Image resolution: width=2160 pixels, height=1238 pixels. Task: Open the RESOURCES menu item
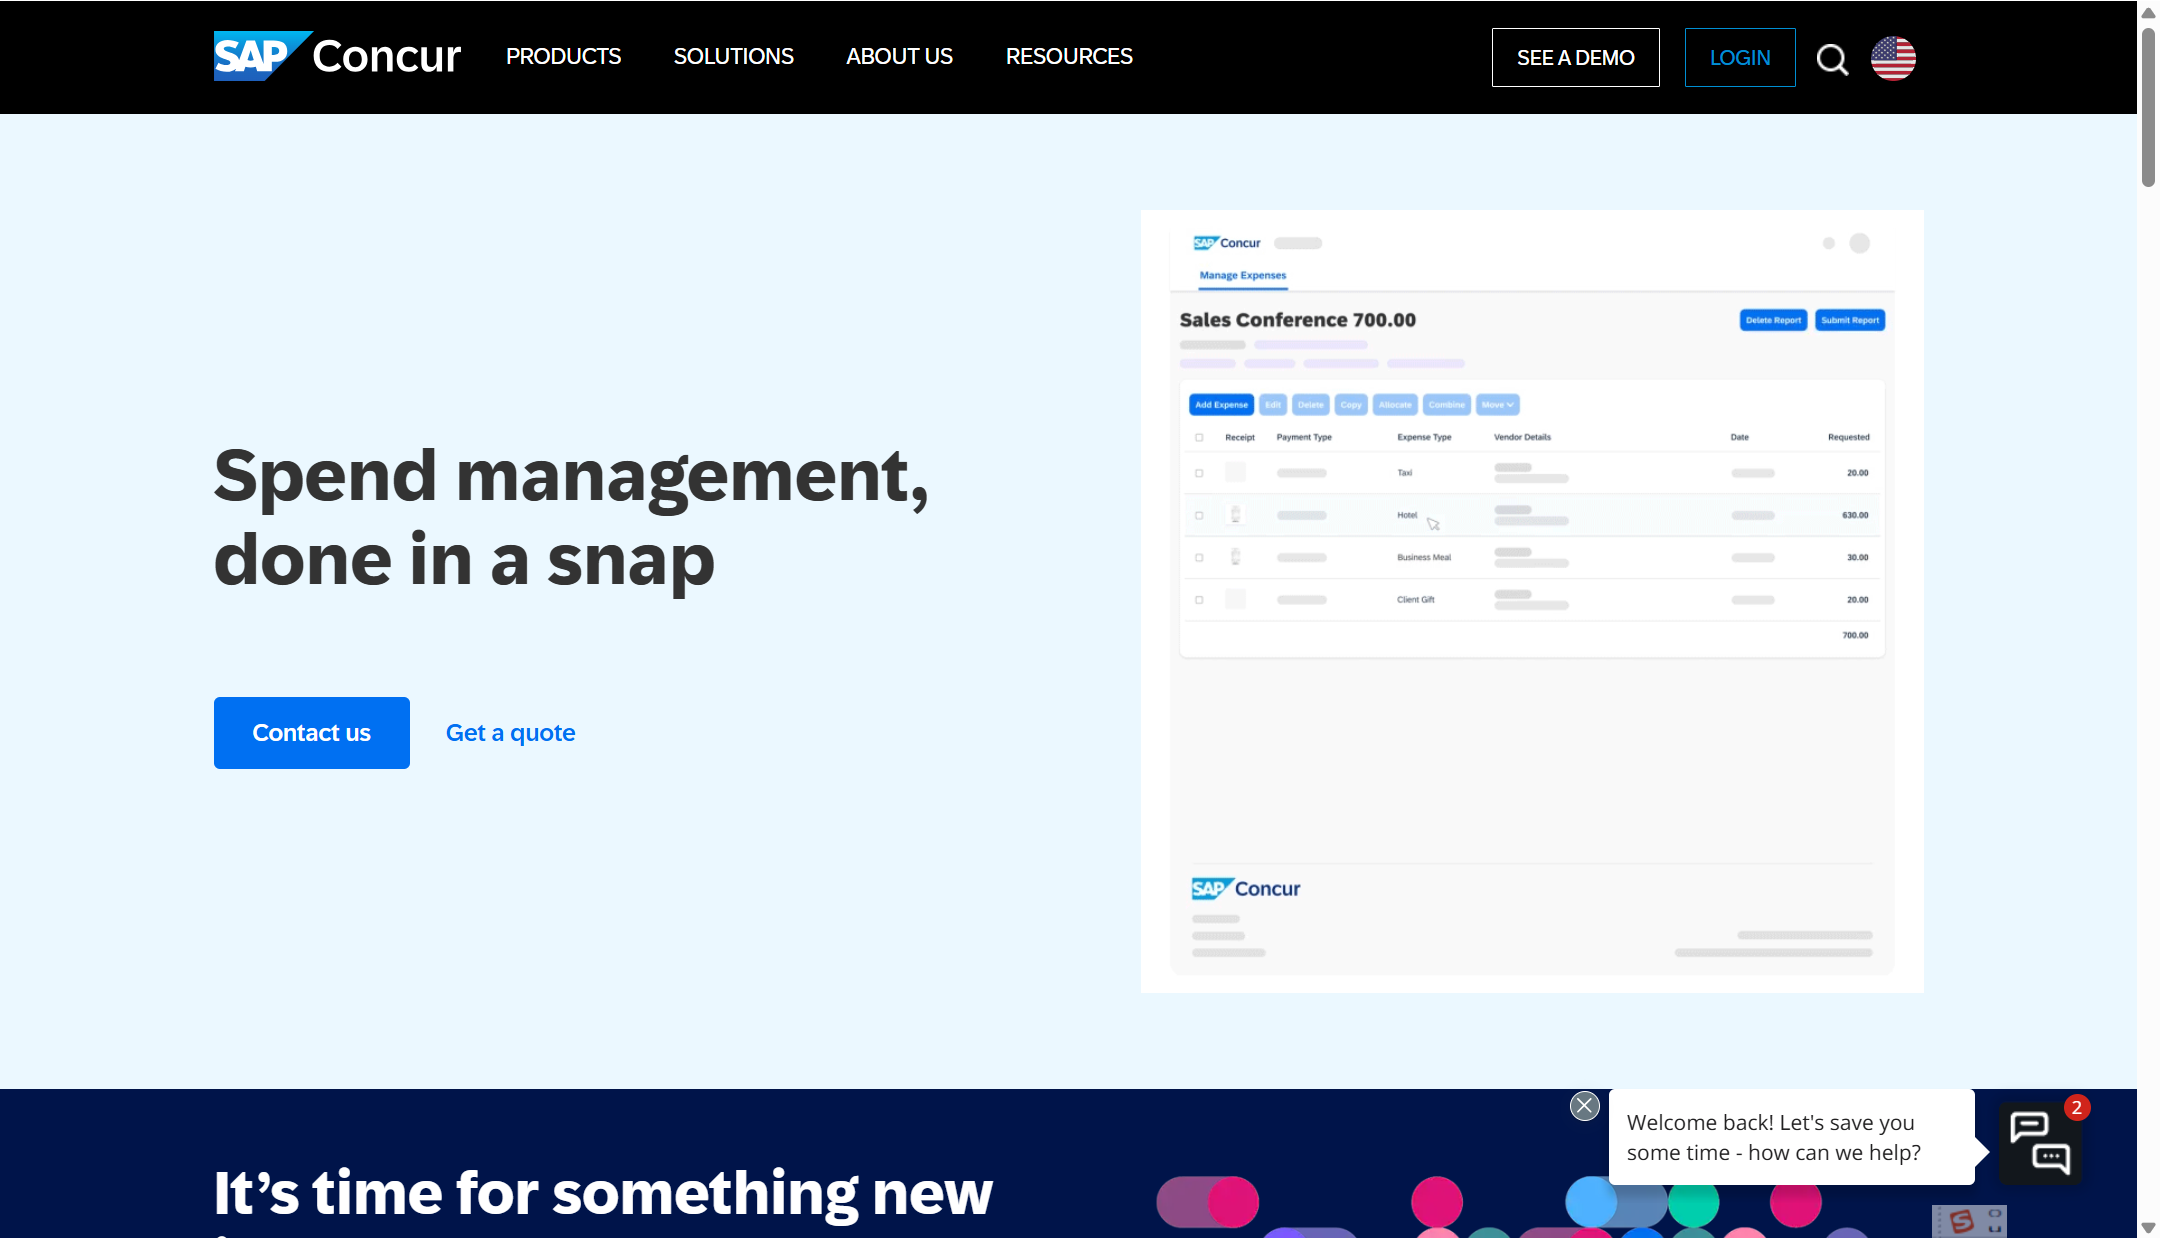point(1069,56)
